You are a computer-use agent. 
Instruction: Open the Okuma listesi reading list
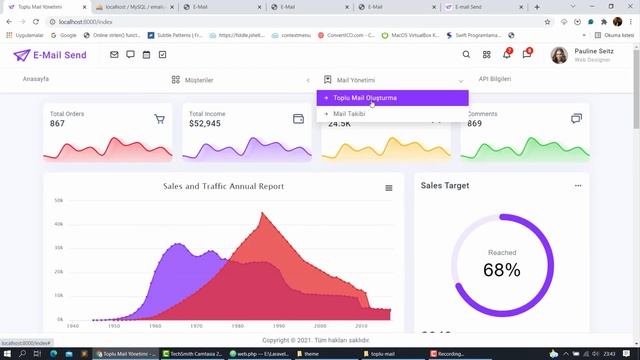[614, 35]
